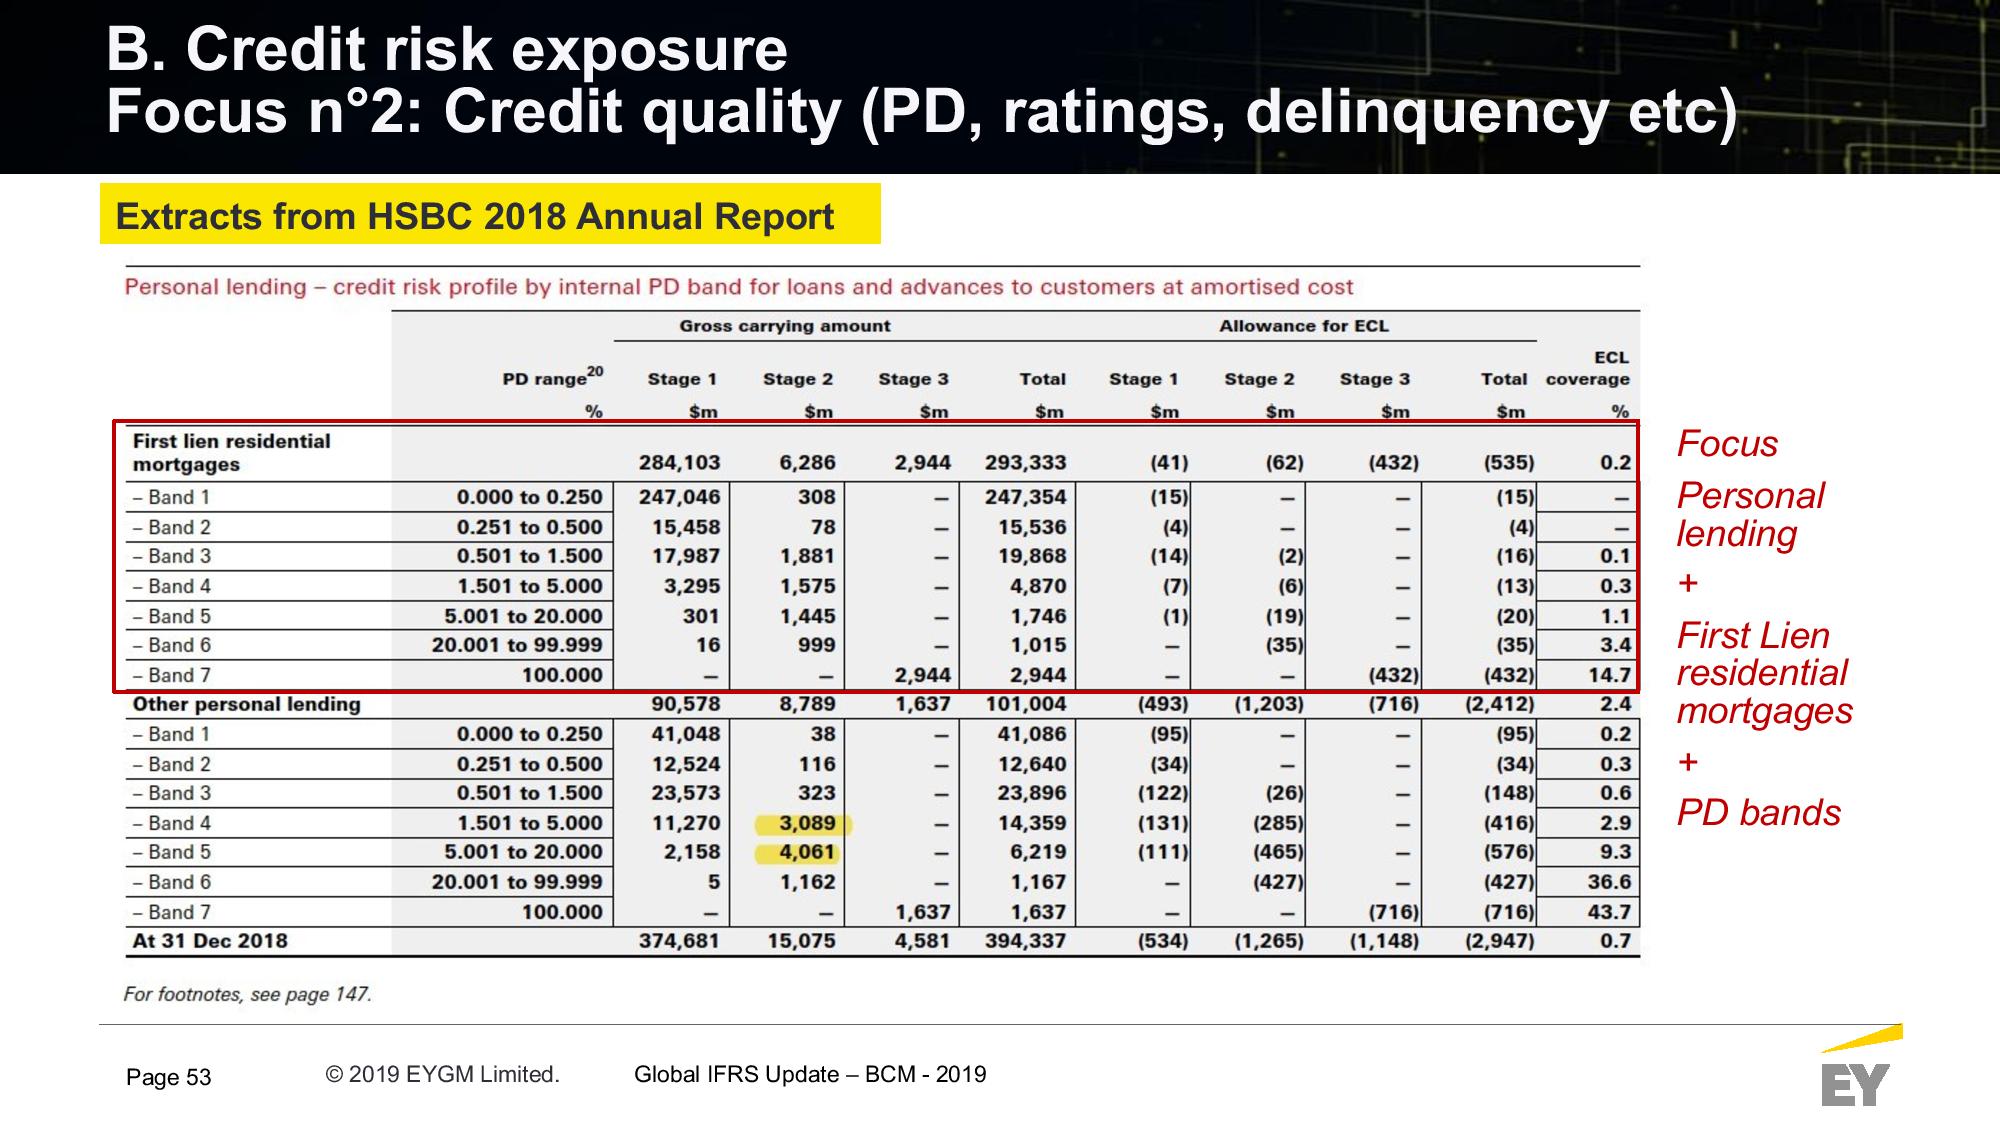Click the 999 Stage 2 value in Band 6
The height and width of the screenshot is (1125, 2000).
[817, 645]
